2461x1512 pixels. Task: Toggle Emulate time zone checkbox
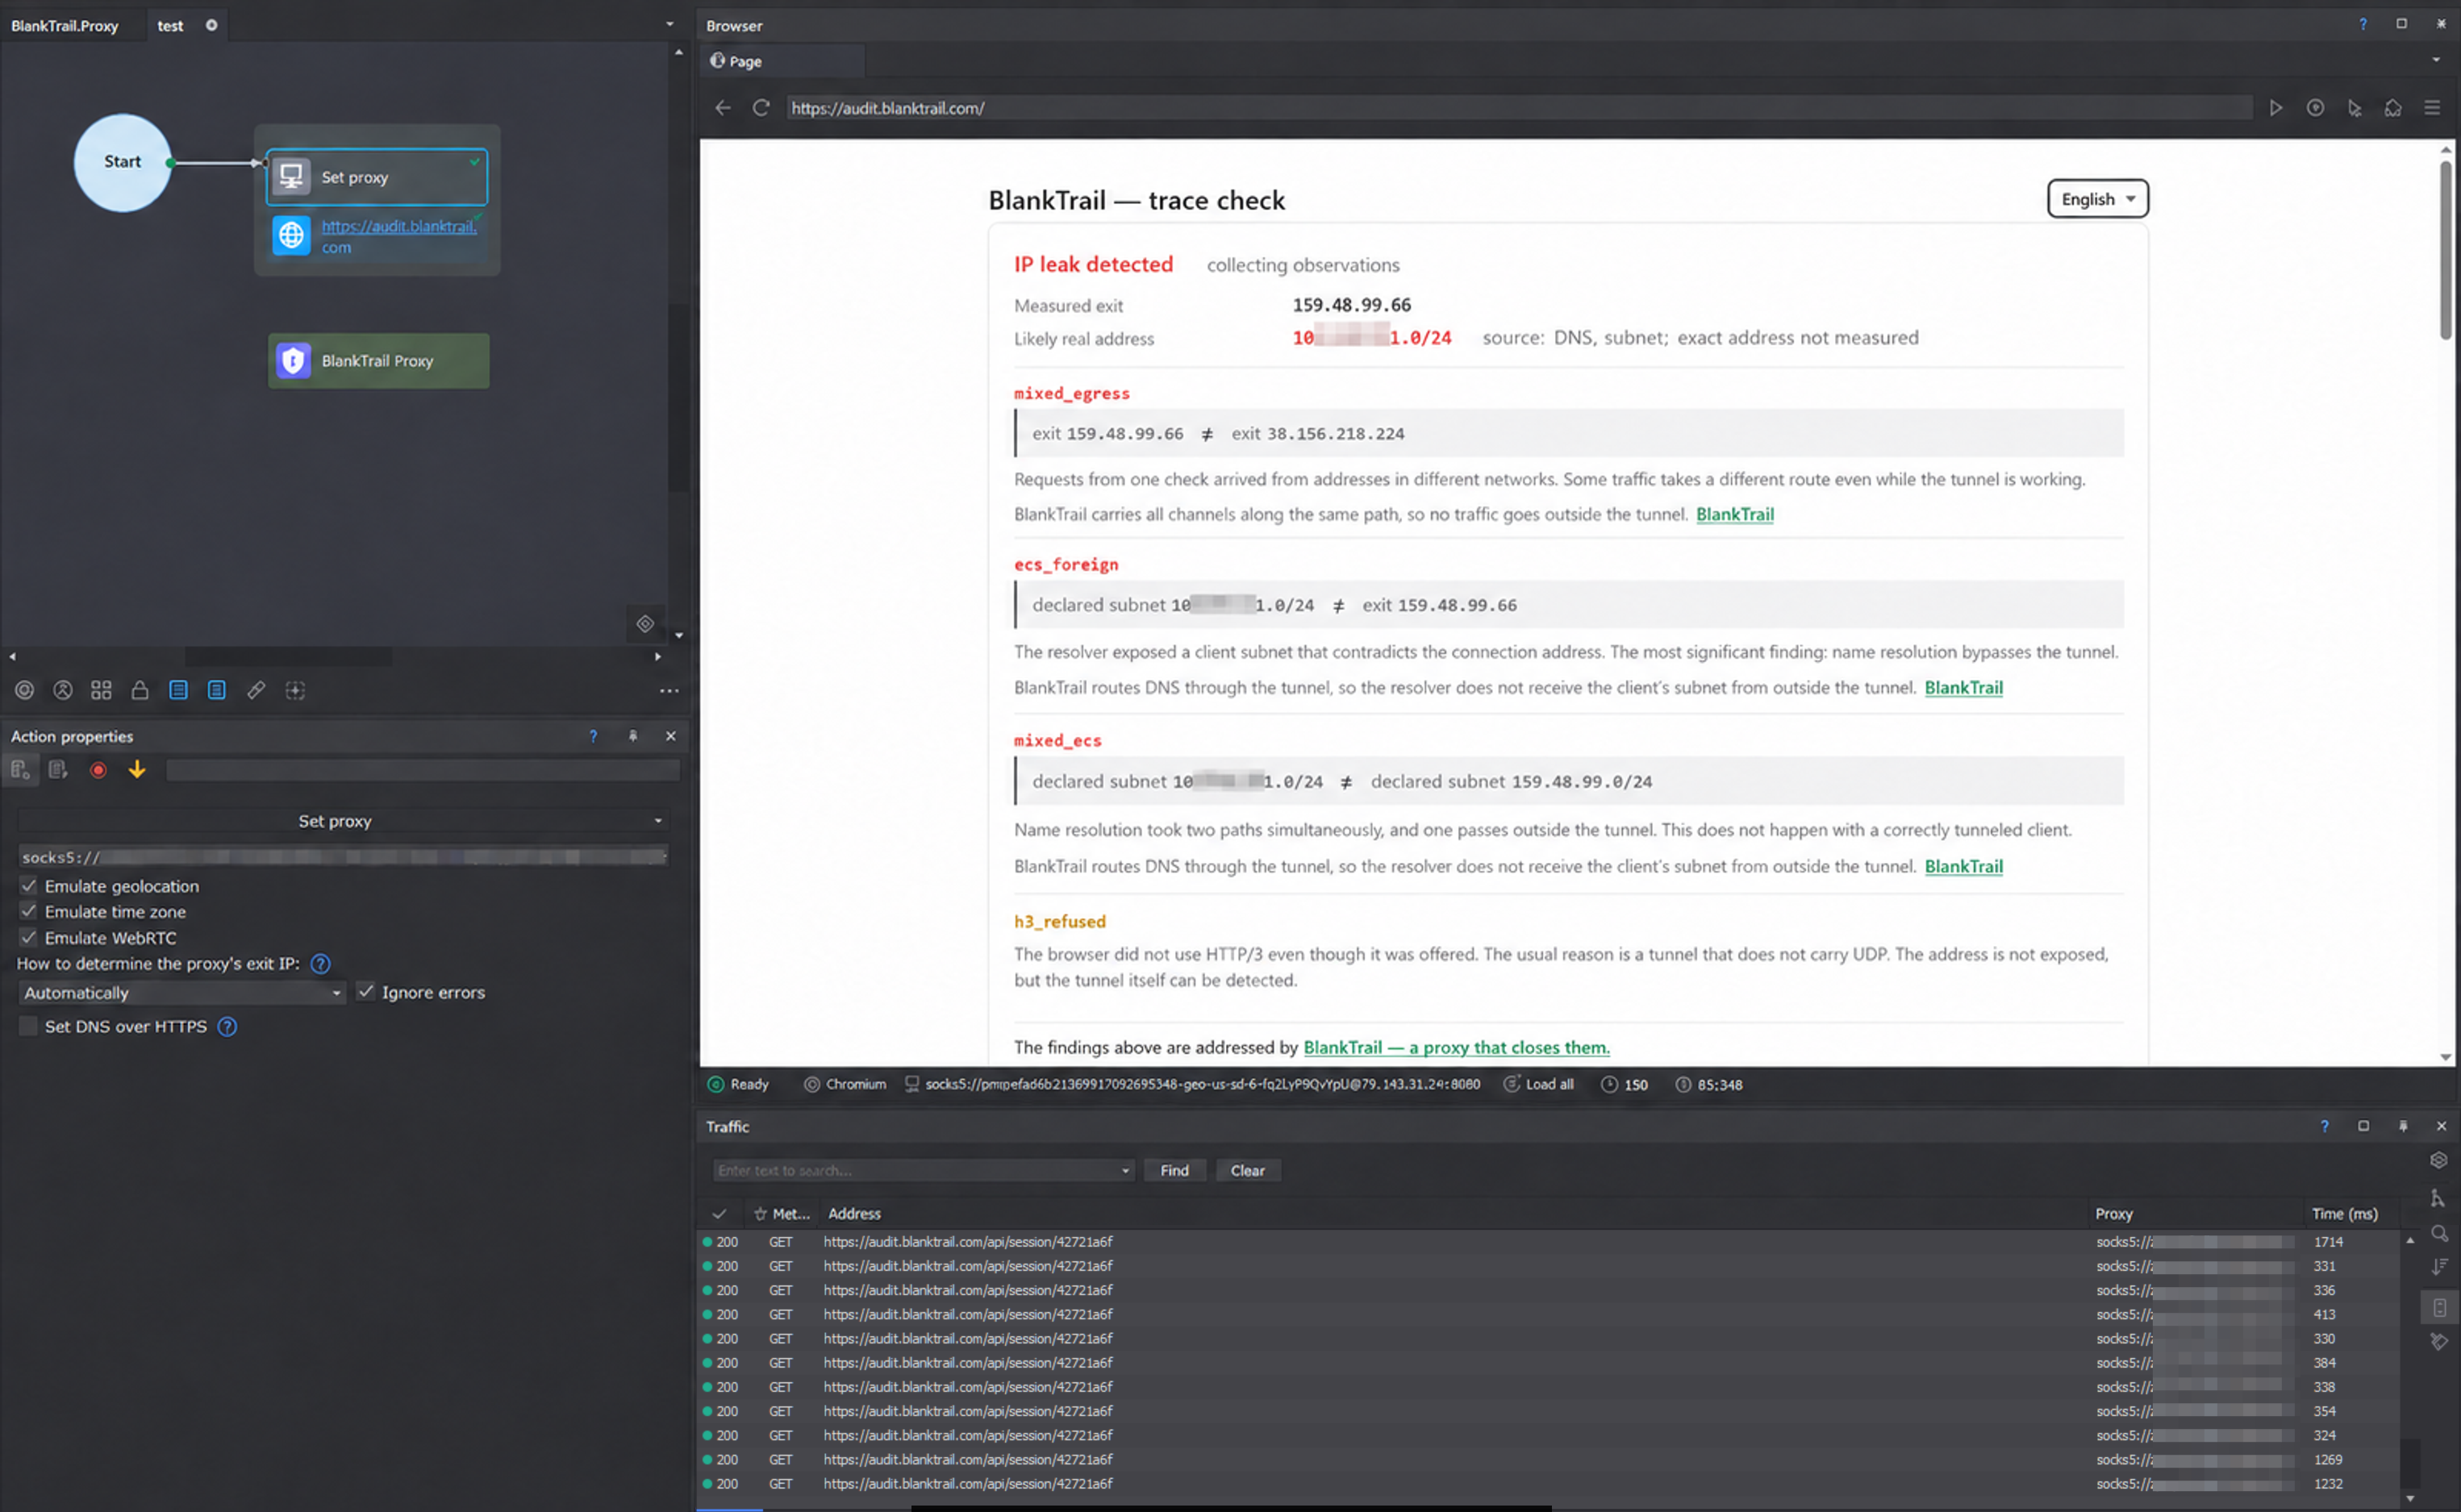(x=28, y=912)
